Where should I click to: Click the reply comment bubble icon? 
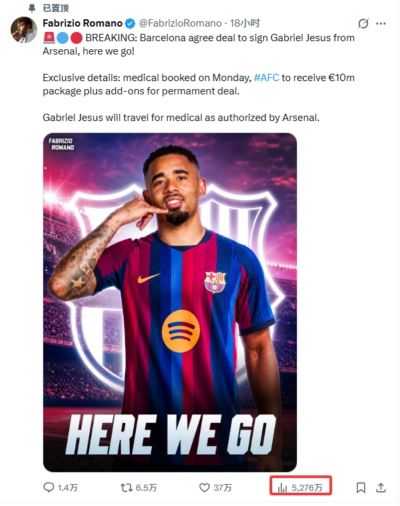coord(49,487)
